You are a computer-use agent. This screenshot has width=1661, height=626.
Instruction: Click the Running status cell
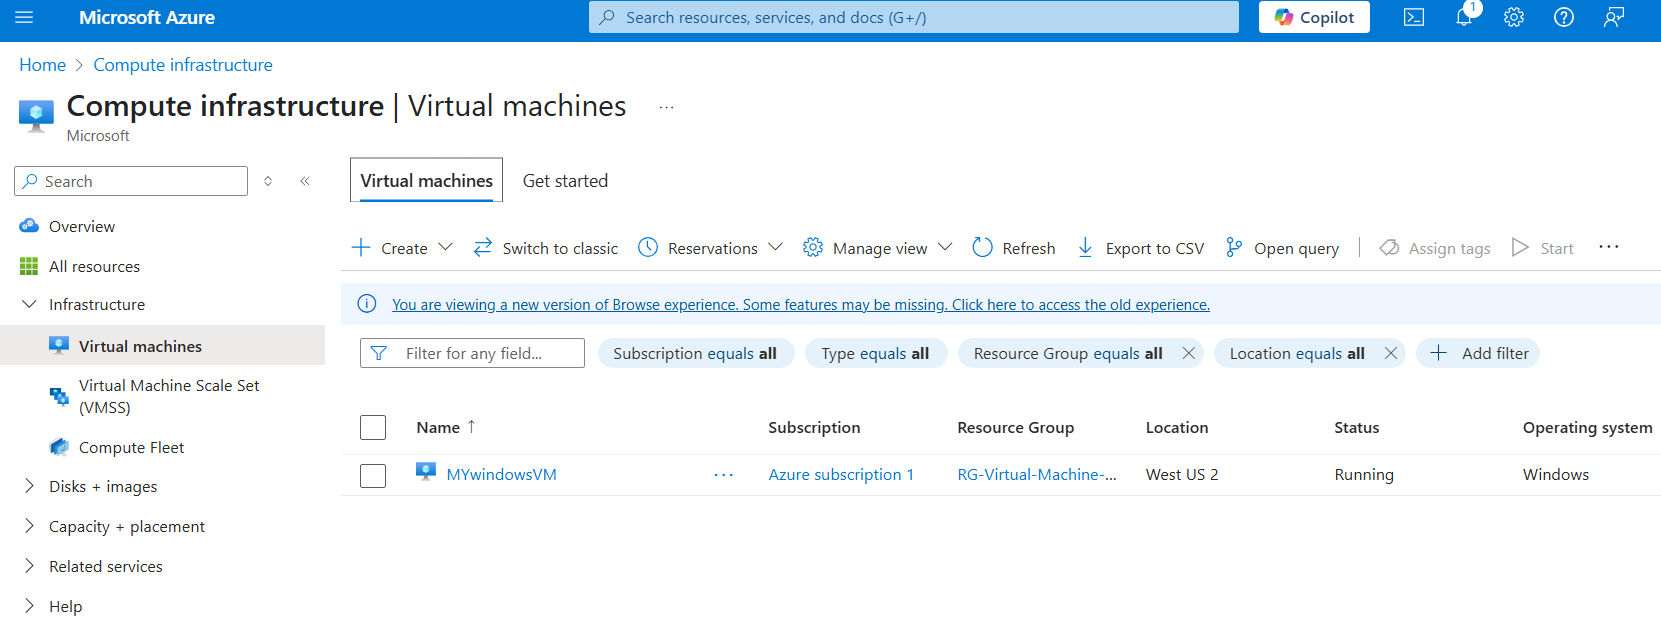pos(1364,474)
